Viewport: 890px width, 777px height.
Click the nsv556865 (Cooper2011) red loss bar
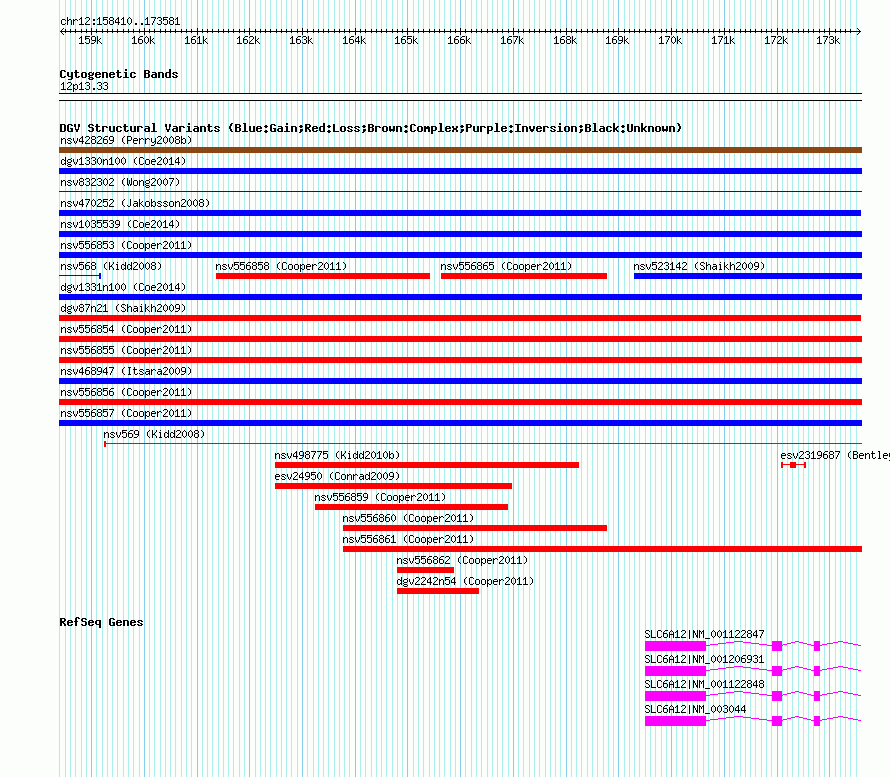(x=523, y=276)
